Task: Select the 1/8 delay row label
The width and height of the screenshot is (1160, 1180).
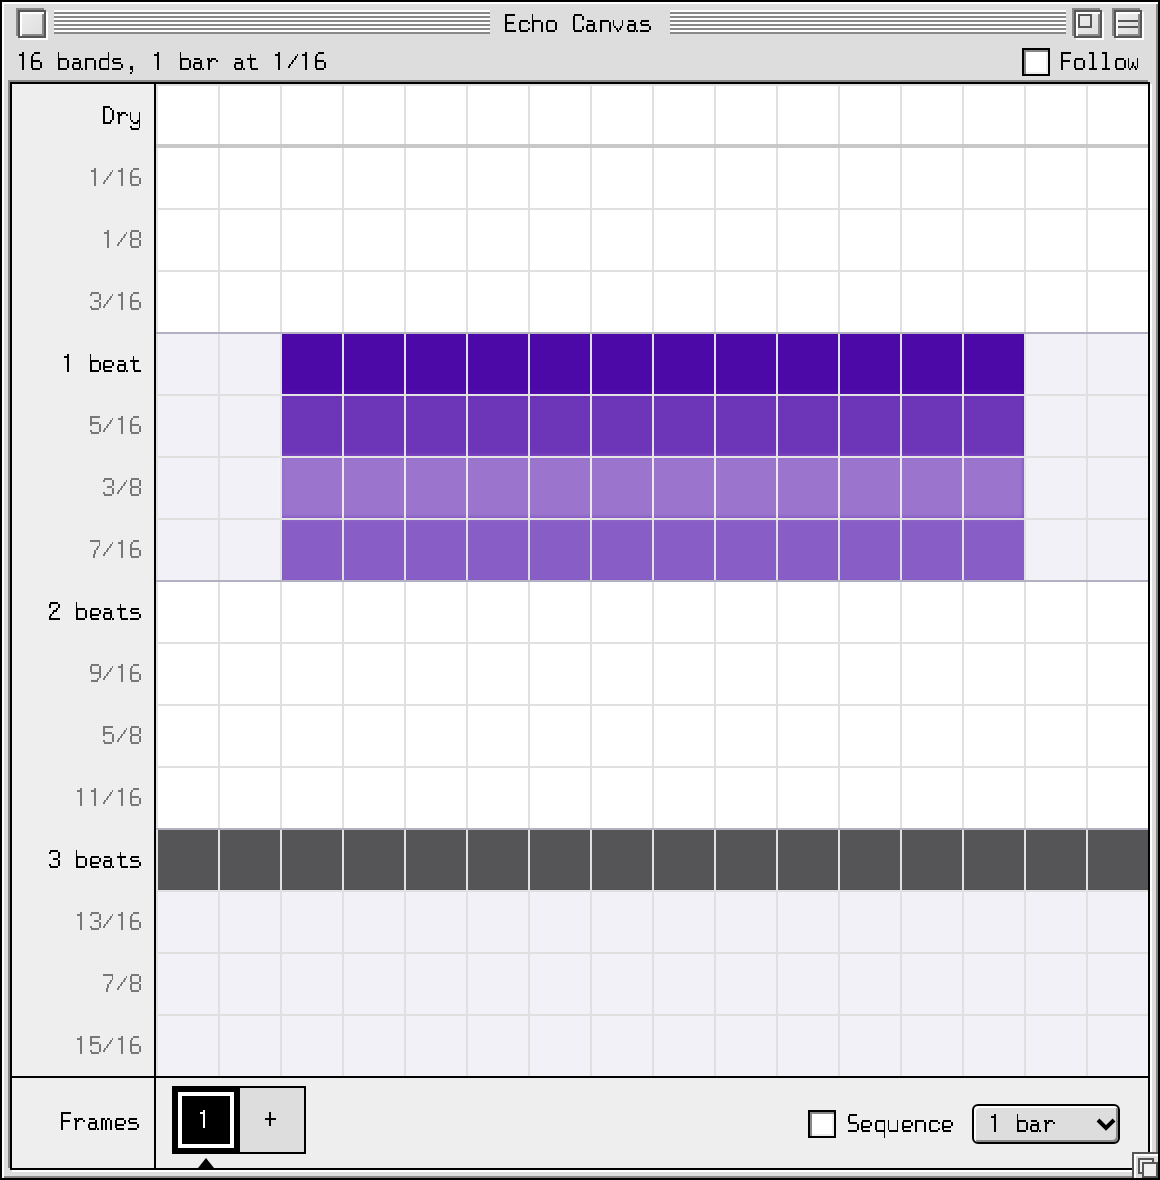Action: [x=122, y=239]
